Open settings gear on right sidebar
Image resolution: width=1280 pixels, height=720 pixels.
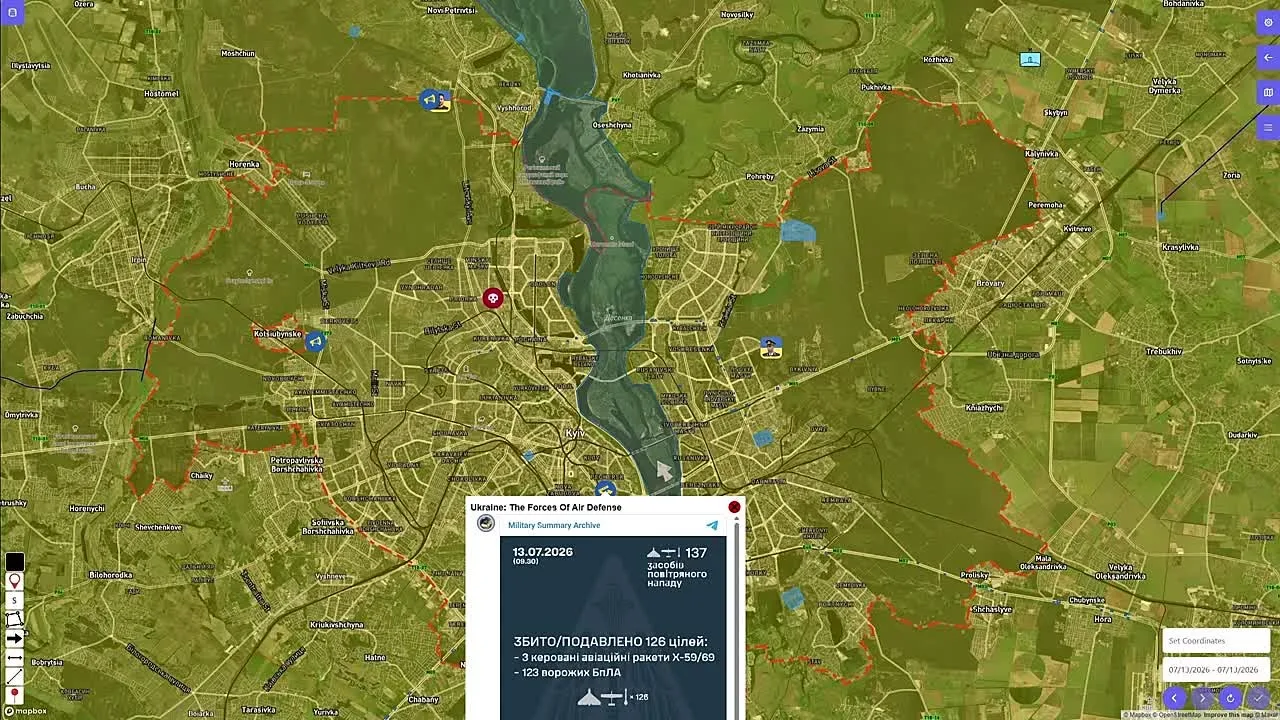1268,22
